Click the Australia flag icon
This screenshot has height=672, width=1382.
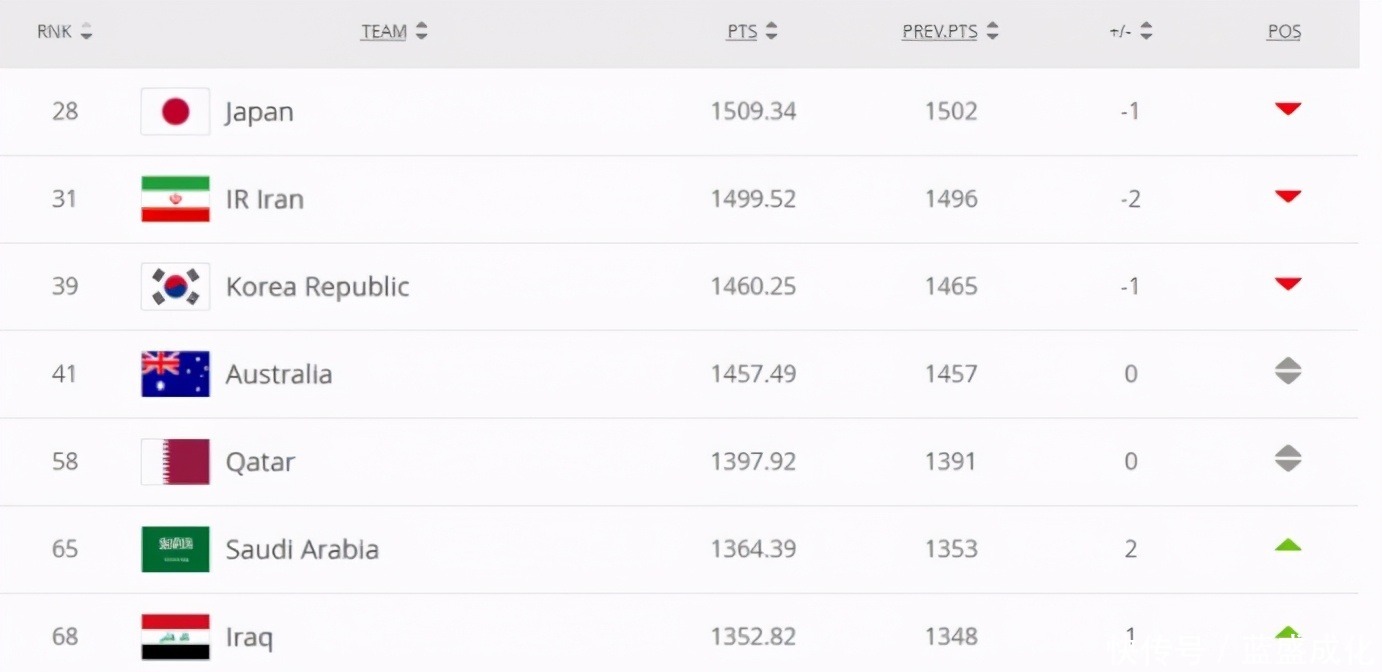[175, 374]
